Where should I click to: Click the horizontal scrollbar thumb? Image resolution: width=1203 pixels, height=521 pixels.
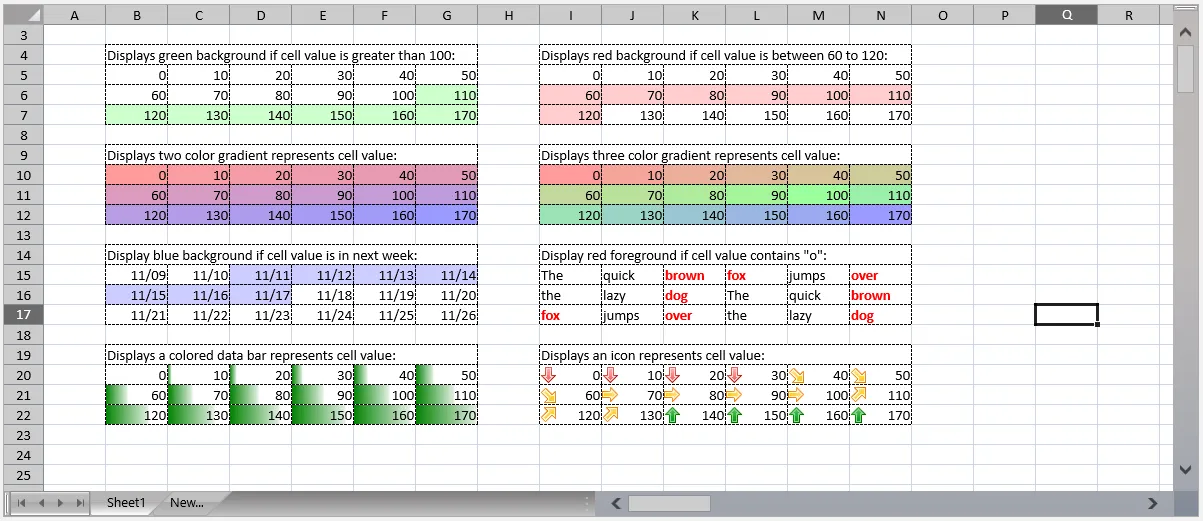[668, 503]
